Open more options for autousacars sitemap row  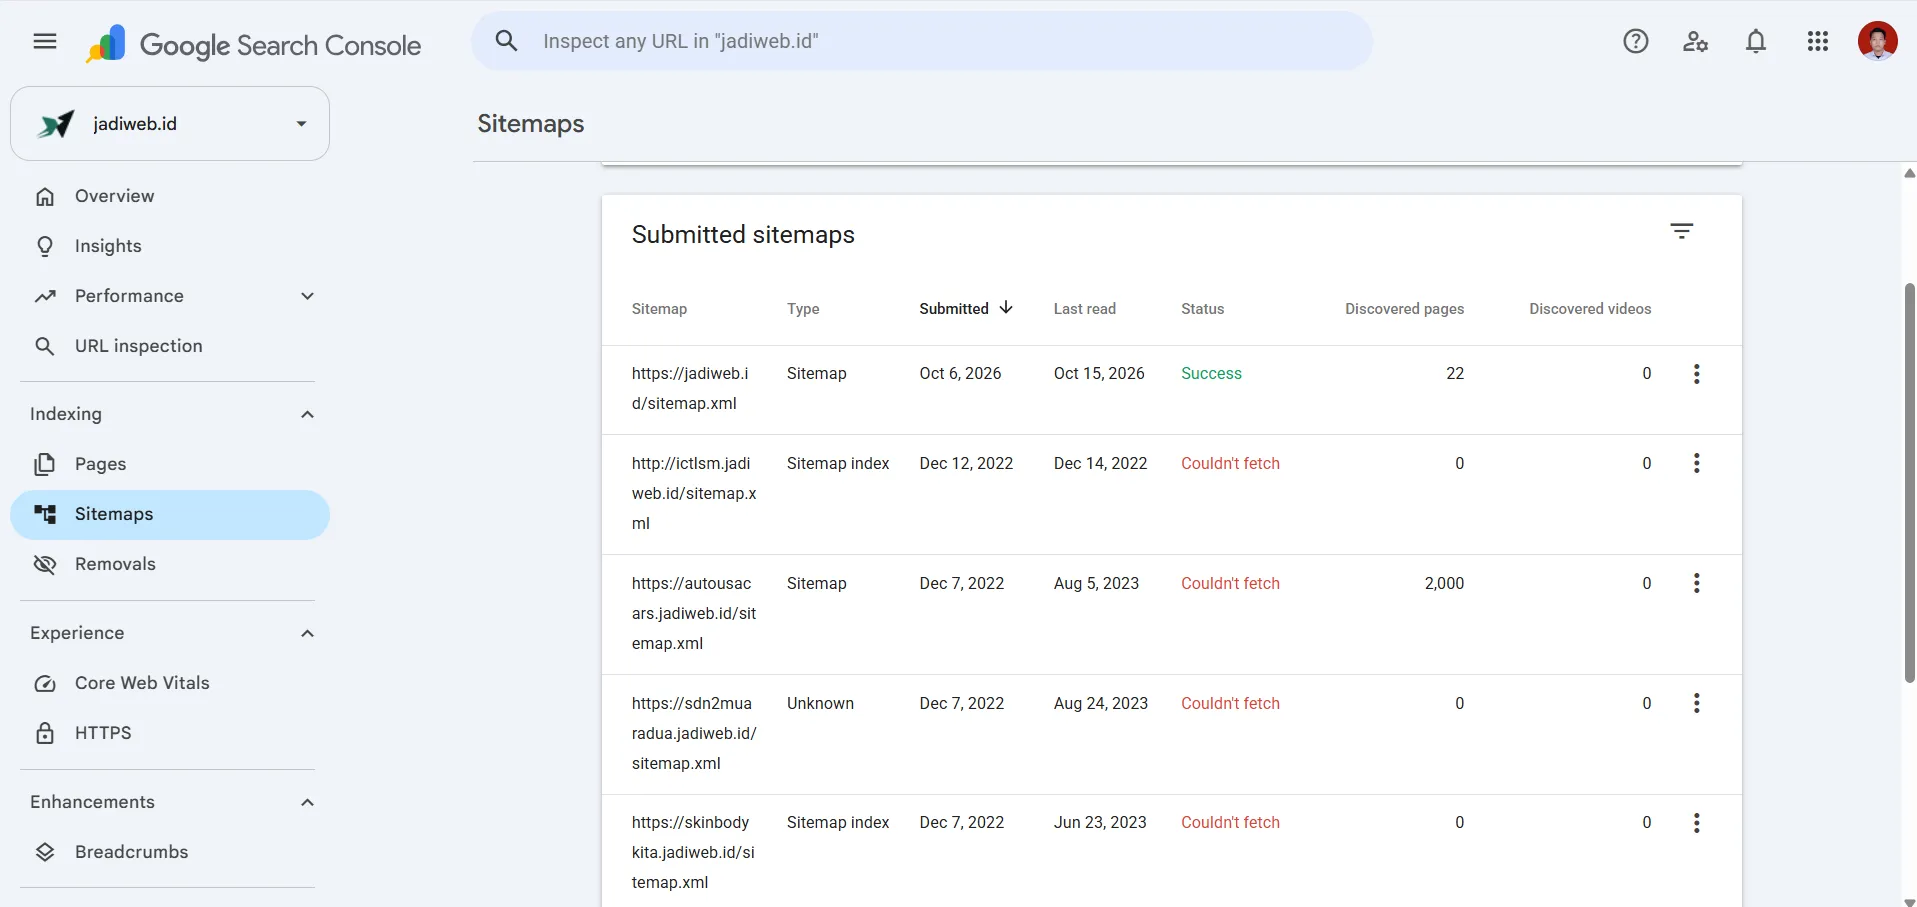[x=1697, y=583]
